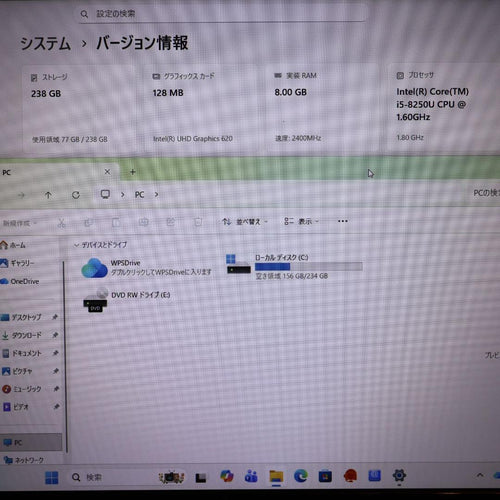Open File Explorer from taskbar
The height and width of the screenshot is (500, 500).
pos(276,477)
